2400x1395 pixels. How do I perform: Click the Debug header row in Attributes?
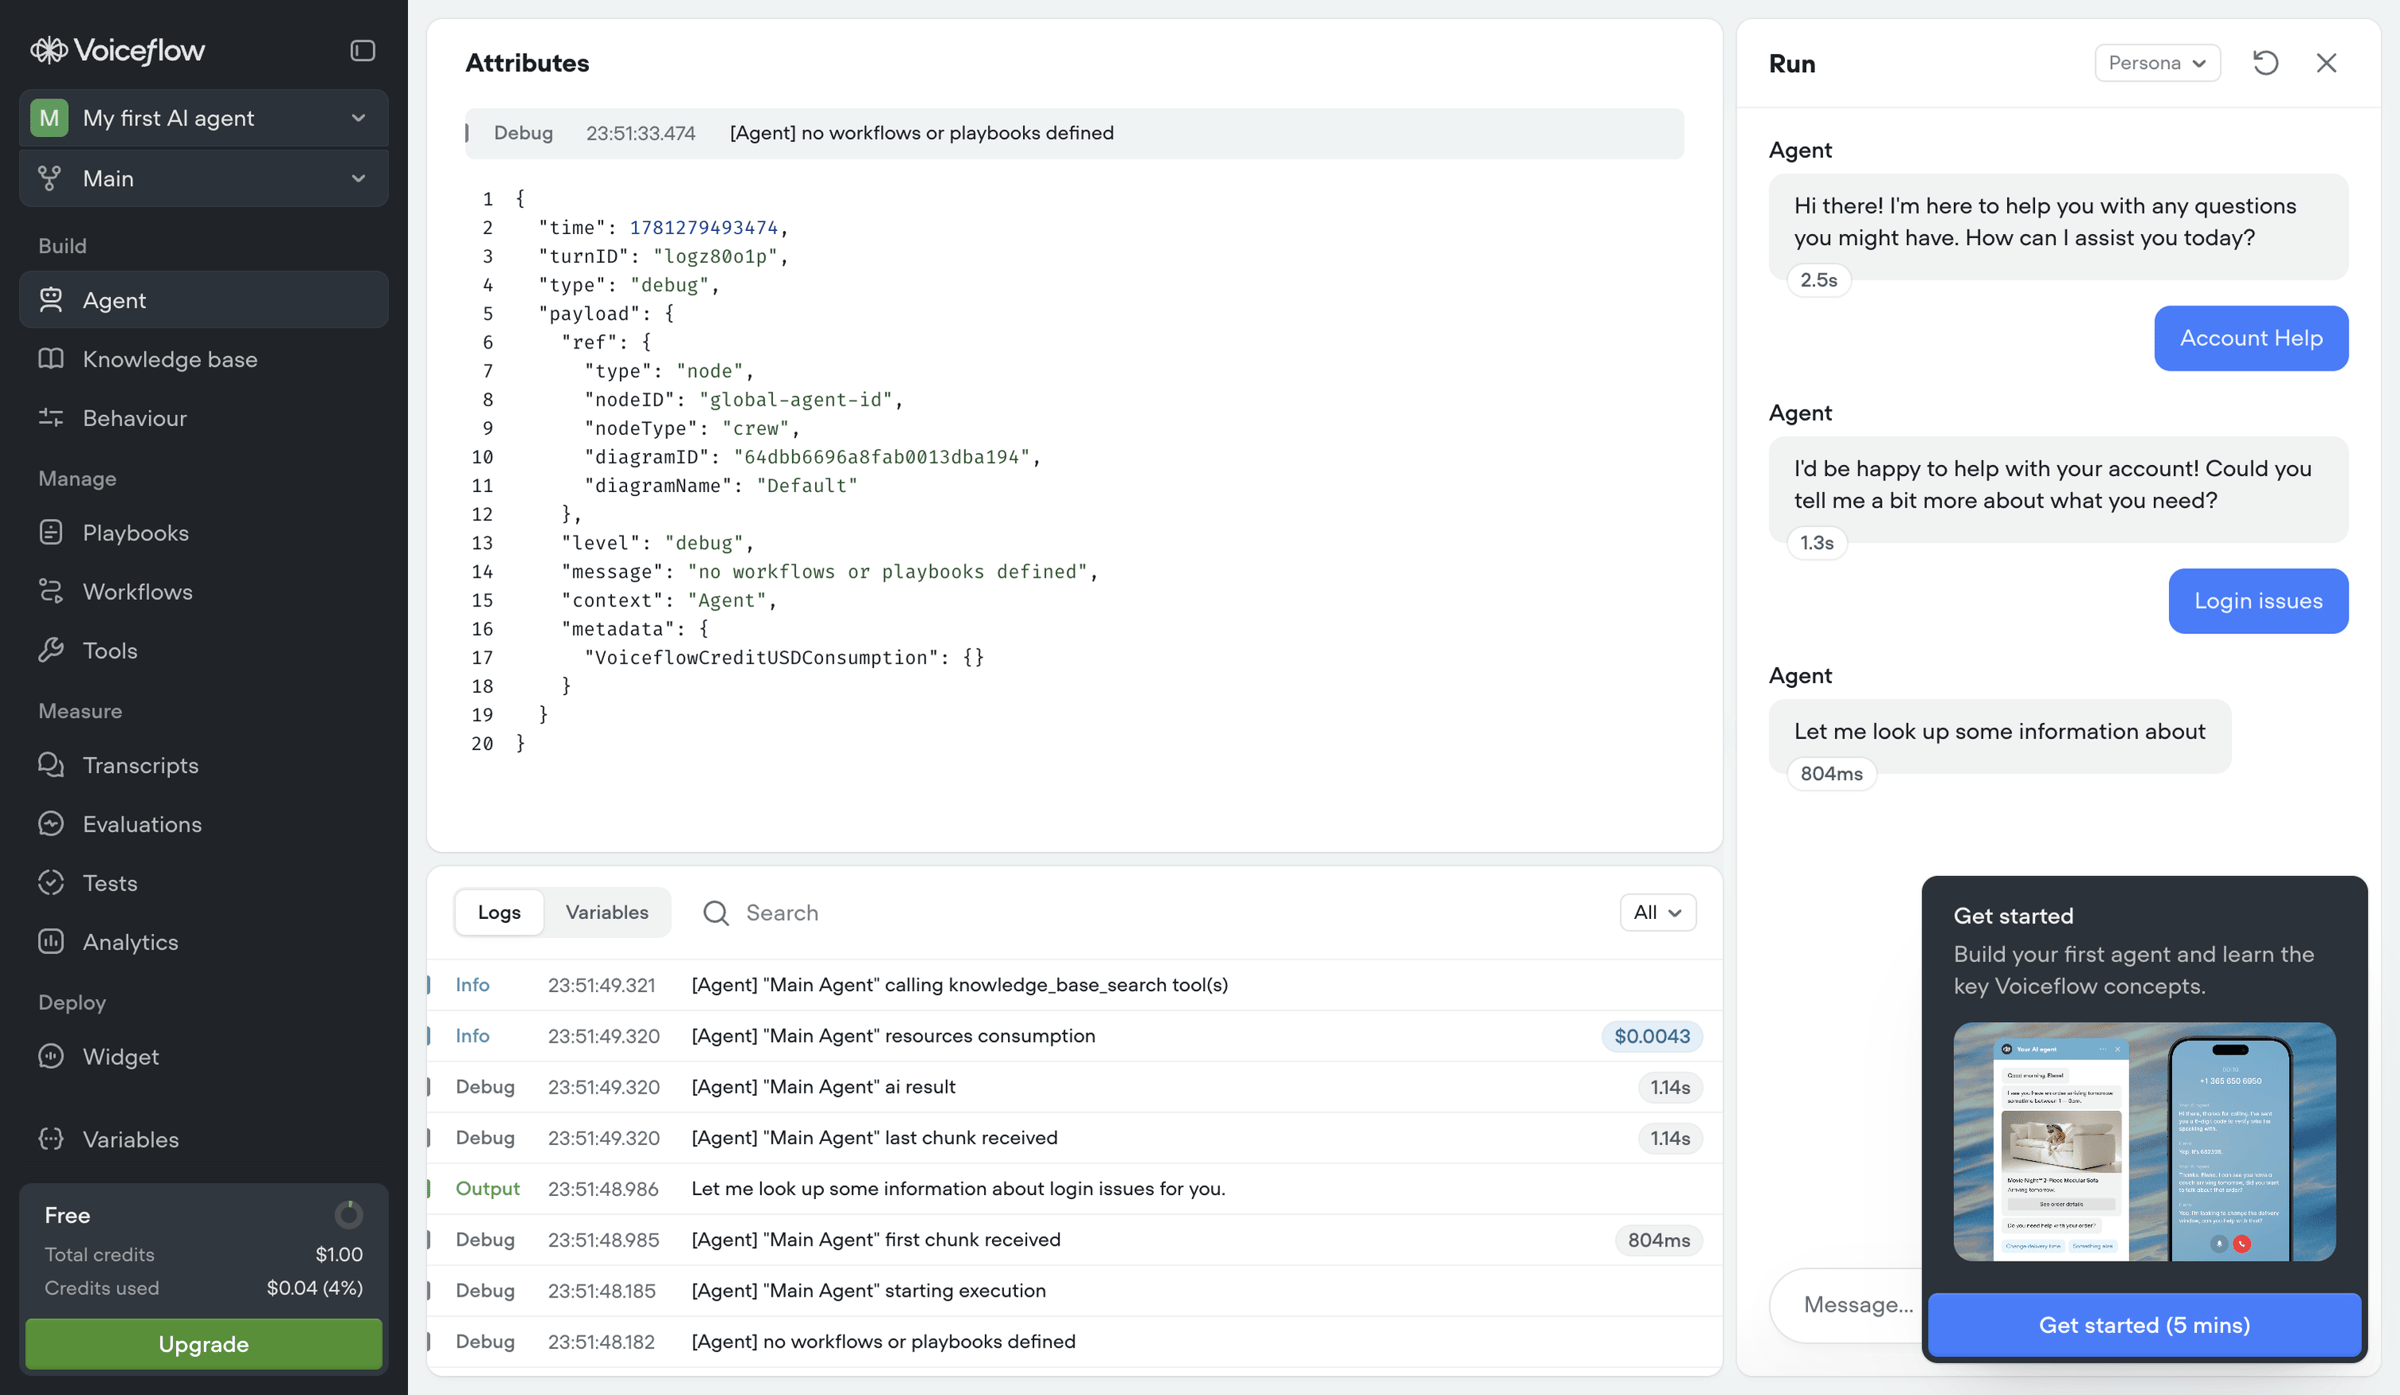1075,133
